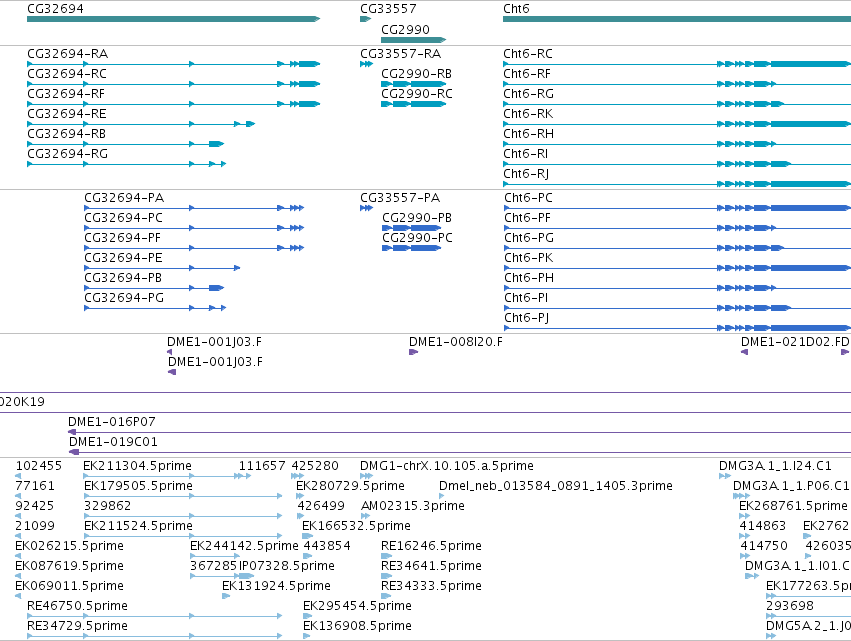Select the CG2990 gene span bar

pyautogui.click(x=414, y=40)
